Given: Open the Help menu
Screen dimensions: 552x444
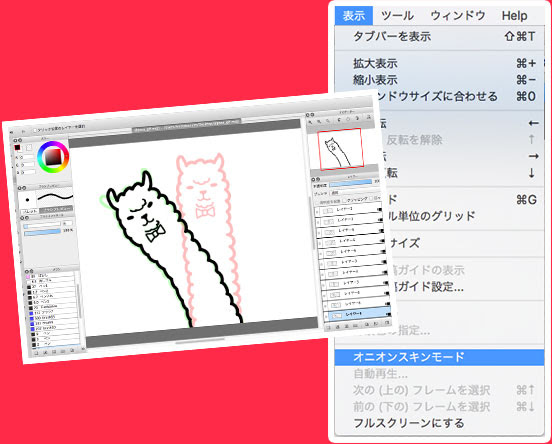Looking at the screenshot, I should click(x=514, y=16).
